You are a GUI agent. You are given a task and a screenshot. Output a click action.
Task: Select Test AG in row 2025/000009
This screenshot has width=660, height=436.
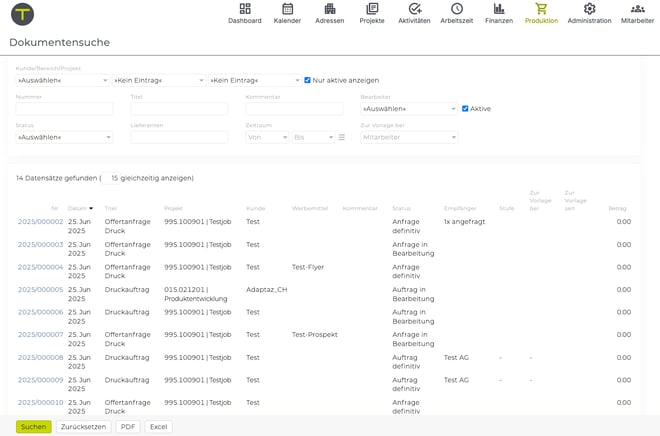[456, 380]
